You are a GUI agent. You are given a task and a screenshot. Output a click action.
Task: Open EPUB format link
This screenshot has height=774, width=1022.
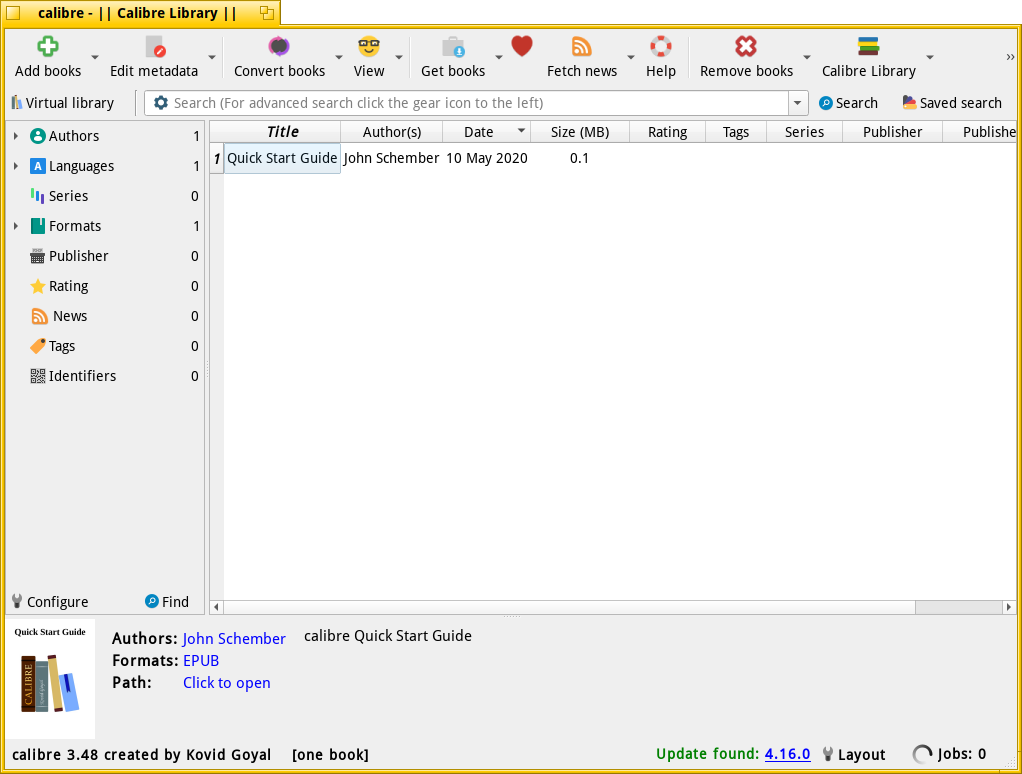click(201, 661)
